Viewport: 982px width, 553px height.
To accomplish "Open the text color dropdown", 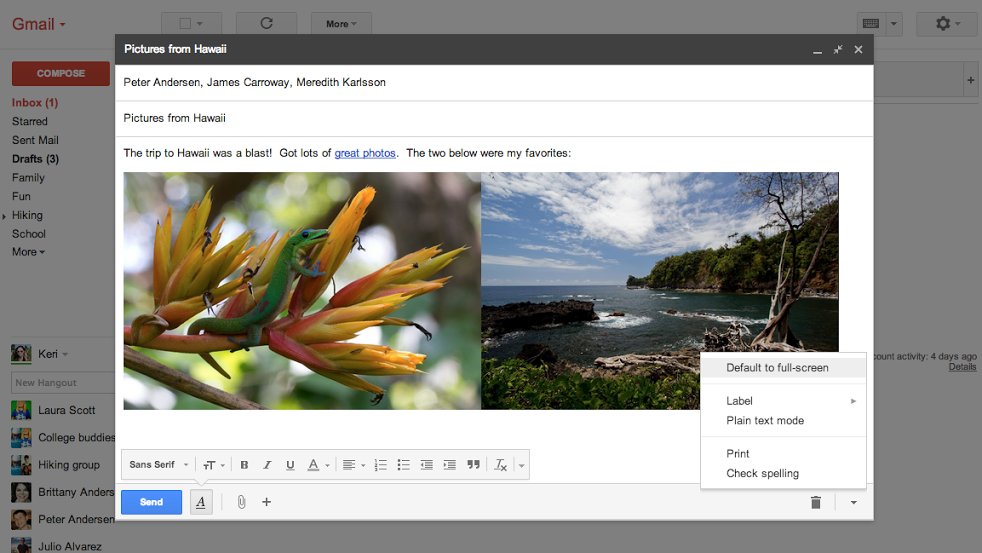I will [x=317, y=465].
